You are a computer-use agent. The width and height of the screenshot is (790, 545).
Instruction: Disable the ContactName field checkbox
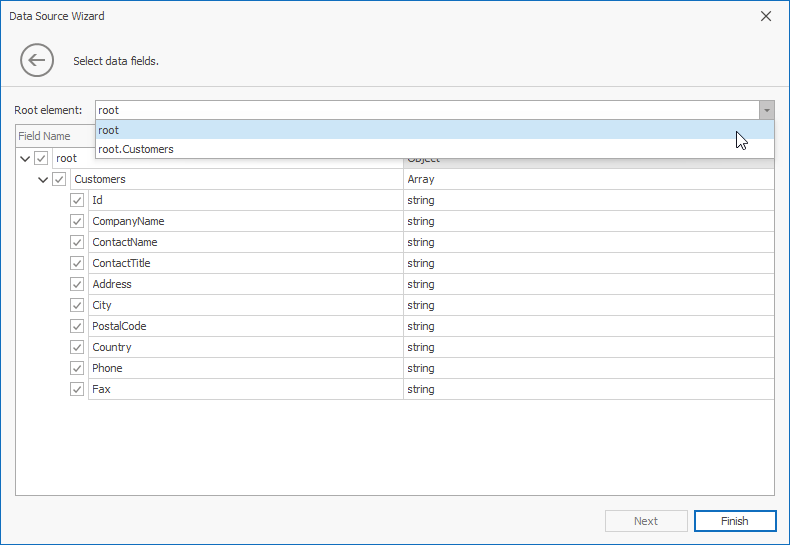(x=77, y=242)
